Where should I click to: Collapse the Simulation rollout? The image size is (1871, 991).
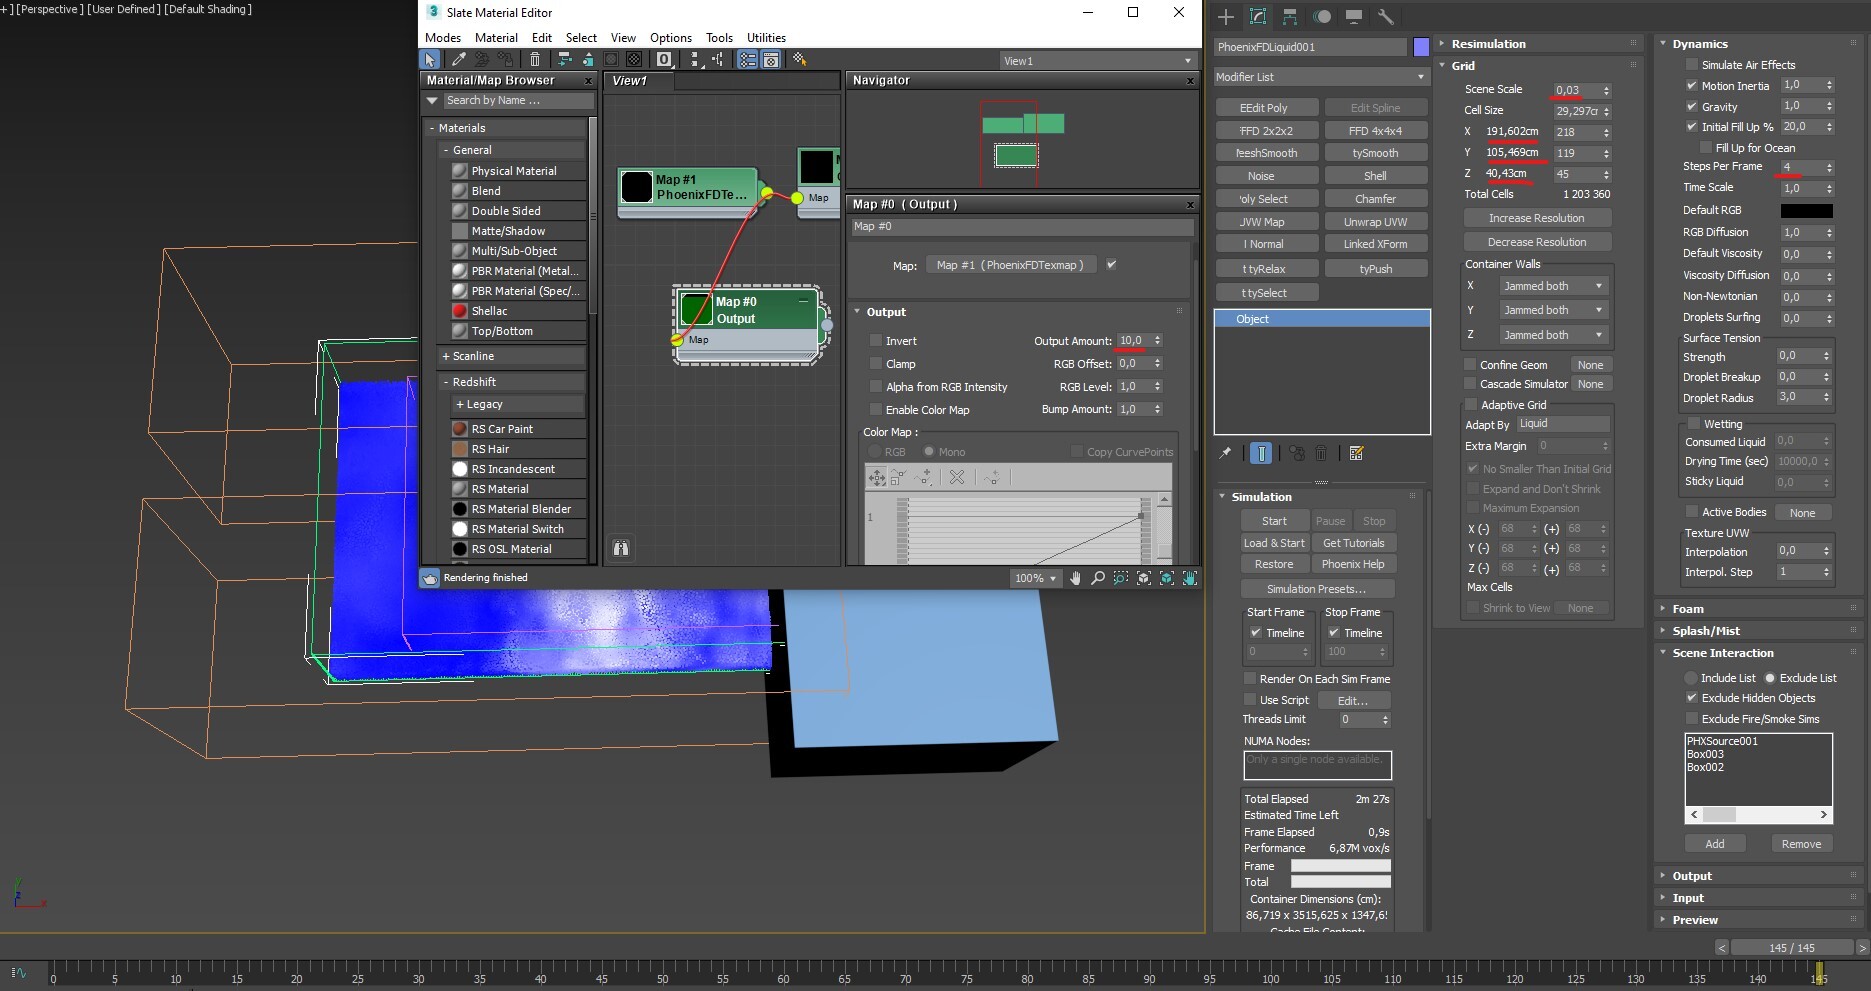pyautogui.click(x=1262, y=497)
